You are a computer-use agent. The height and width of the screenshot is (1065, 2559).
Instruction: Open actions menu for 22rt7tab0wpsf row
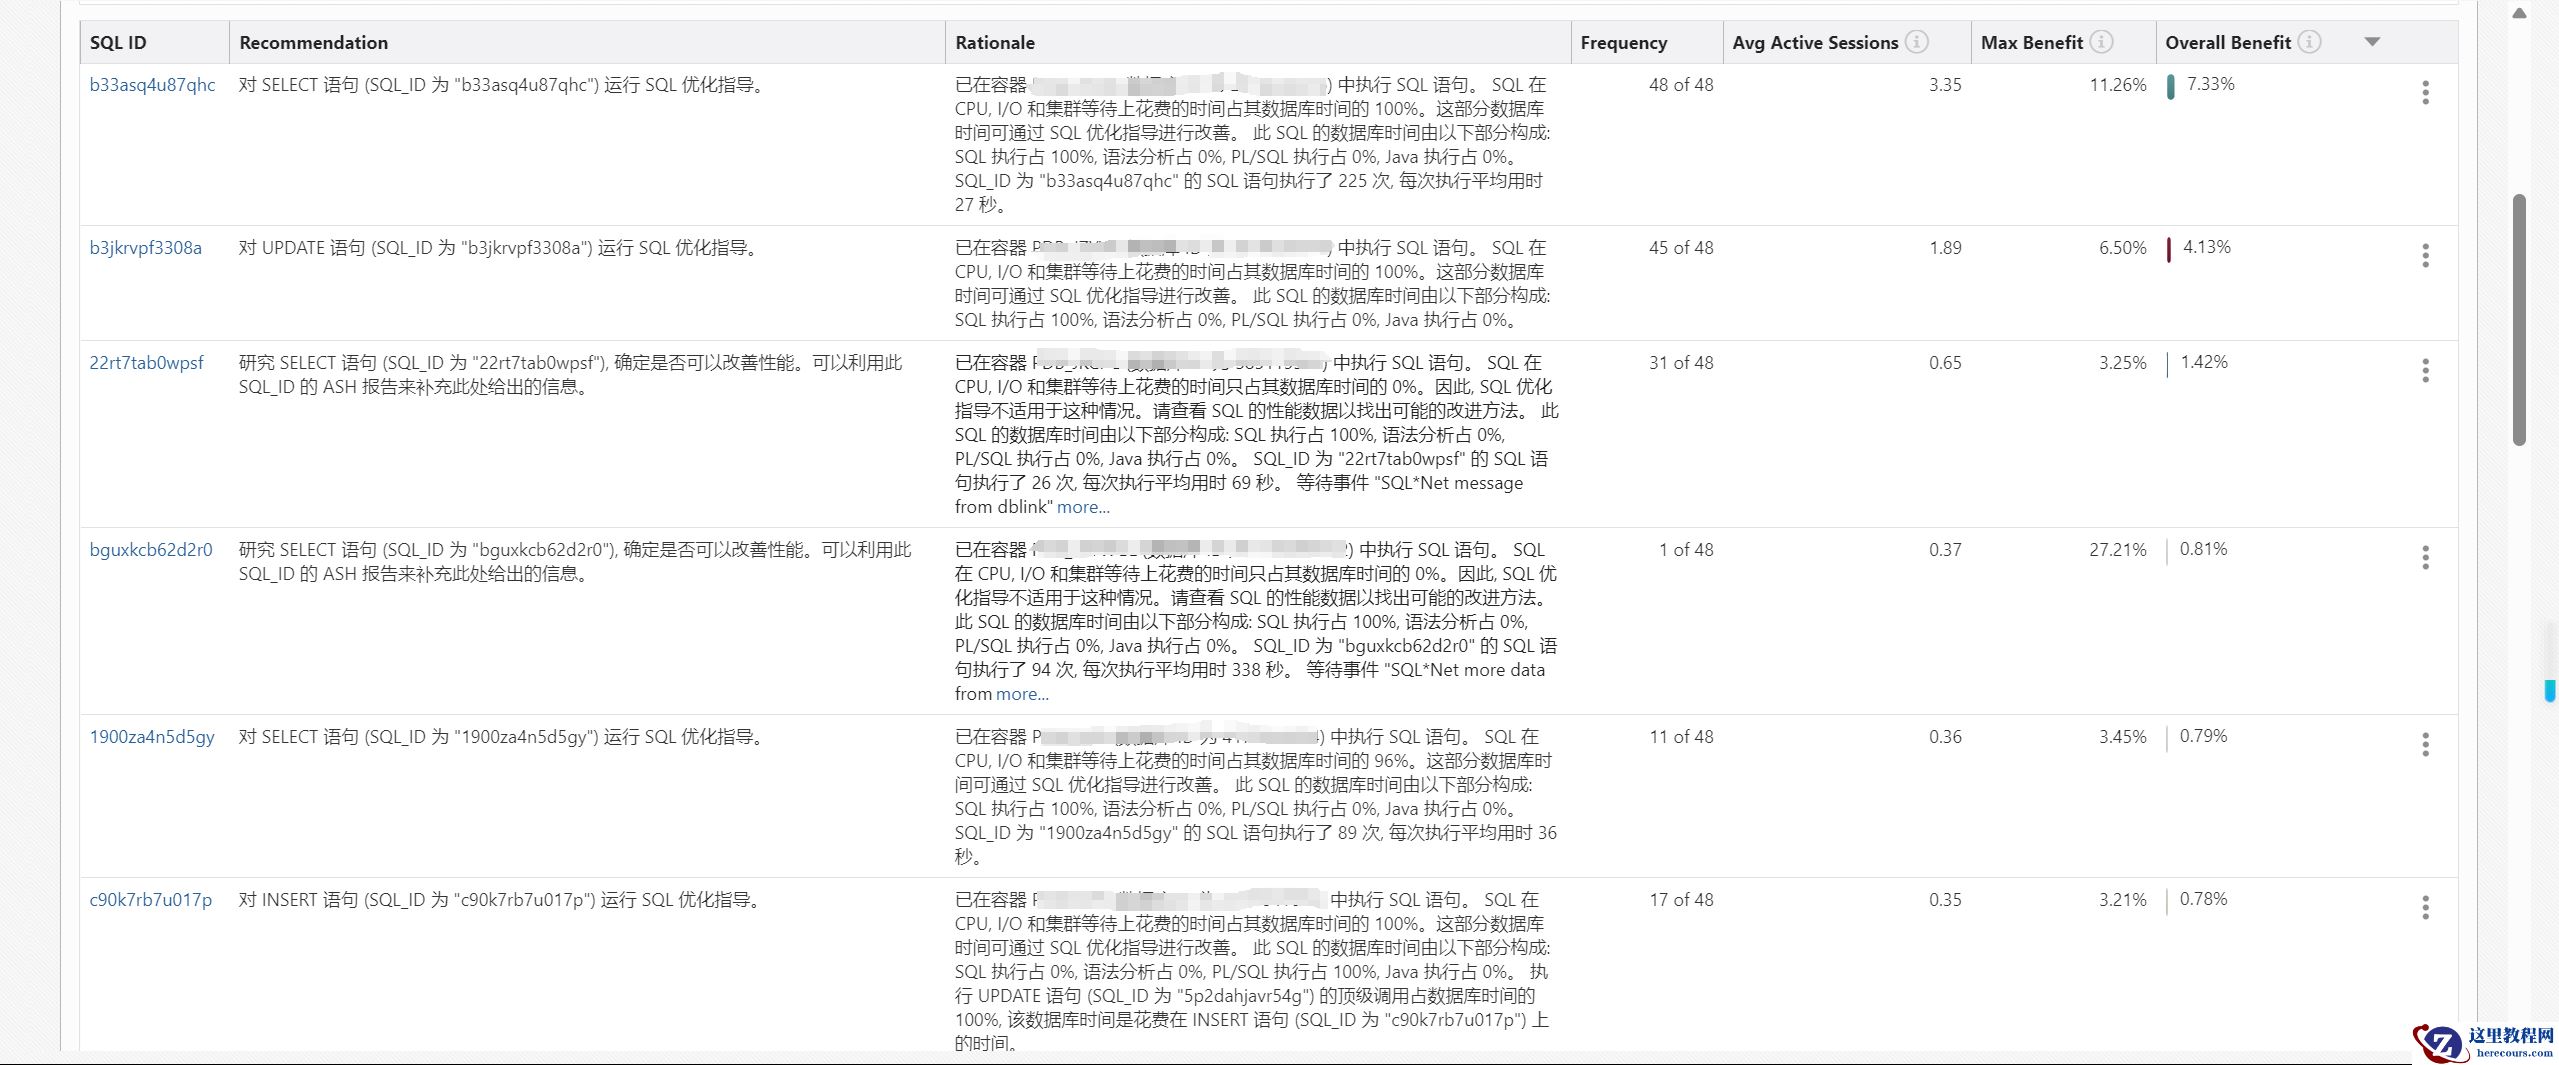coord(2425,371)
